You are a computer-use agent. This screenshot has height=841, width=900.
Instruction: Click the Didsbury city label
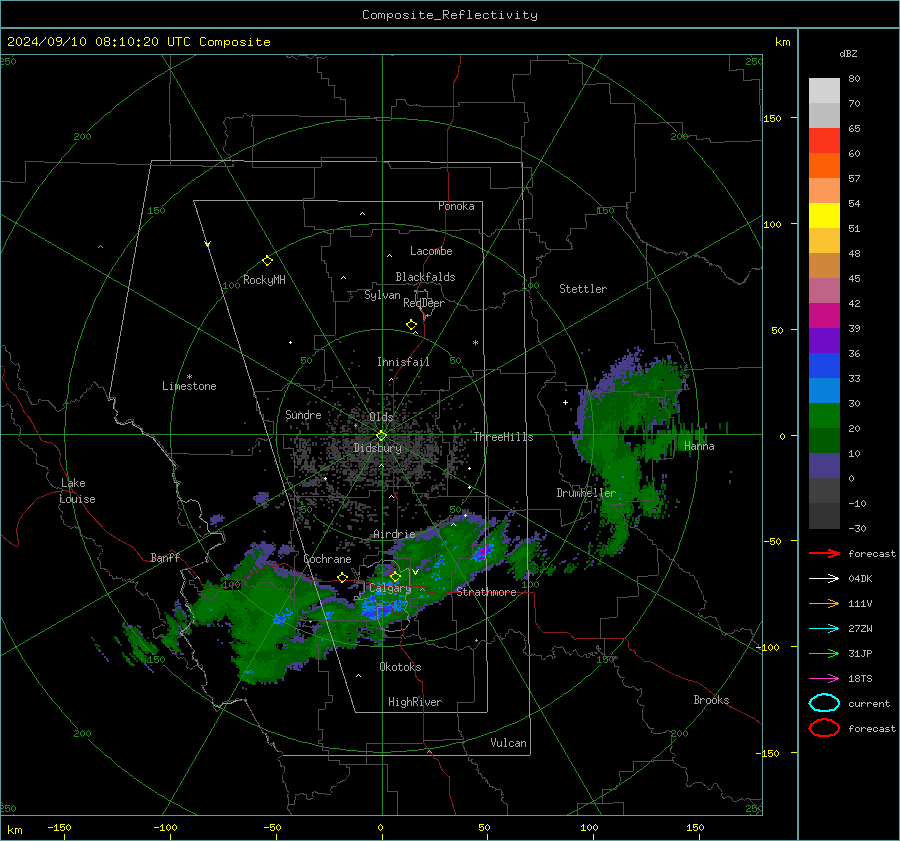coord(378,448)
